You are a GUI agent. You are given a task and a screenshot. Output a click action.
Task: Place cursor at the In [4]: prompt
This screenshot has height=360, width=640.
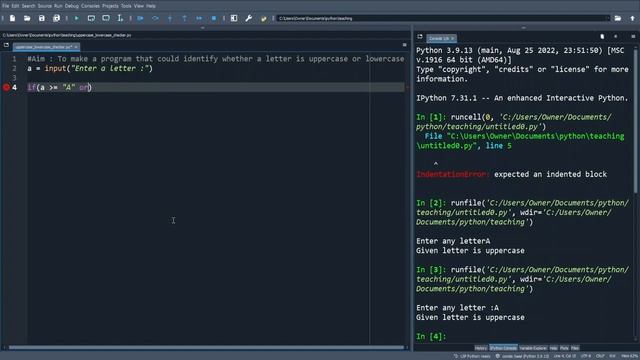pos(431,337)
